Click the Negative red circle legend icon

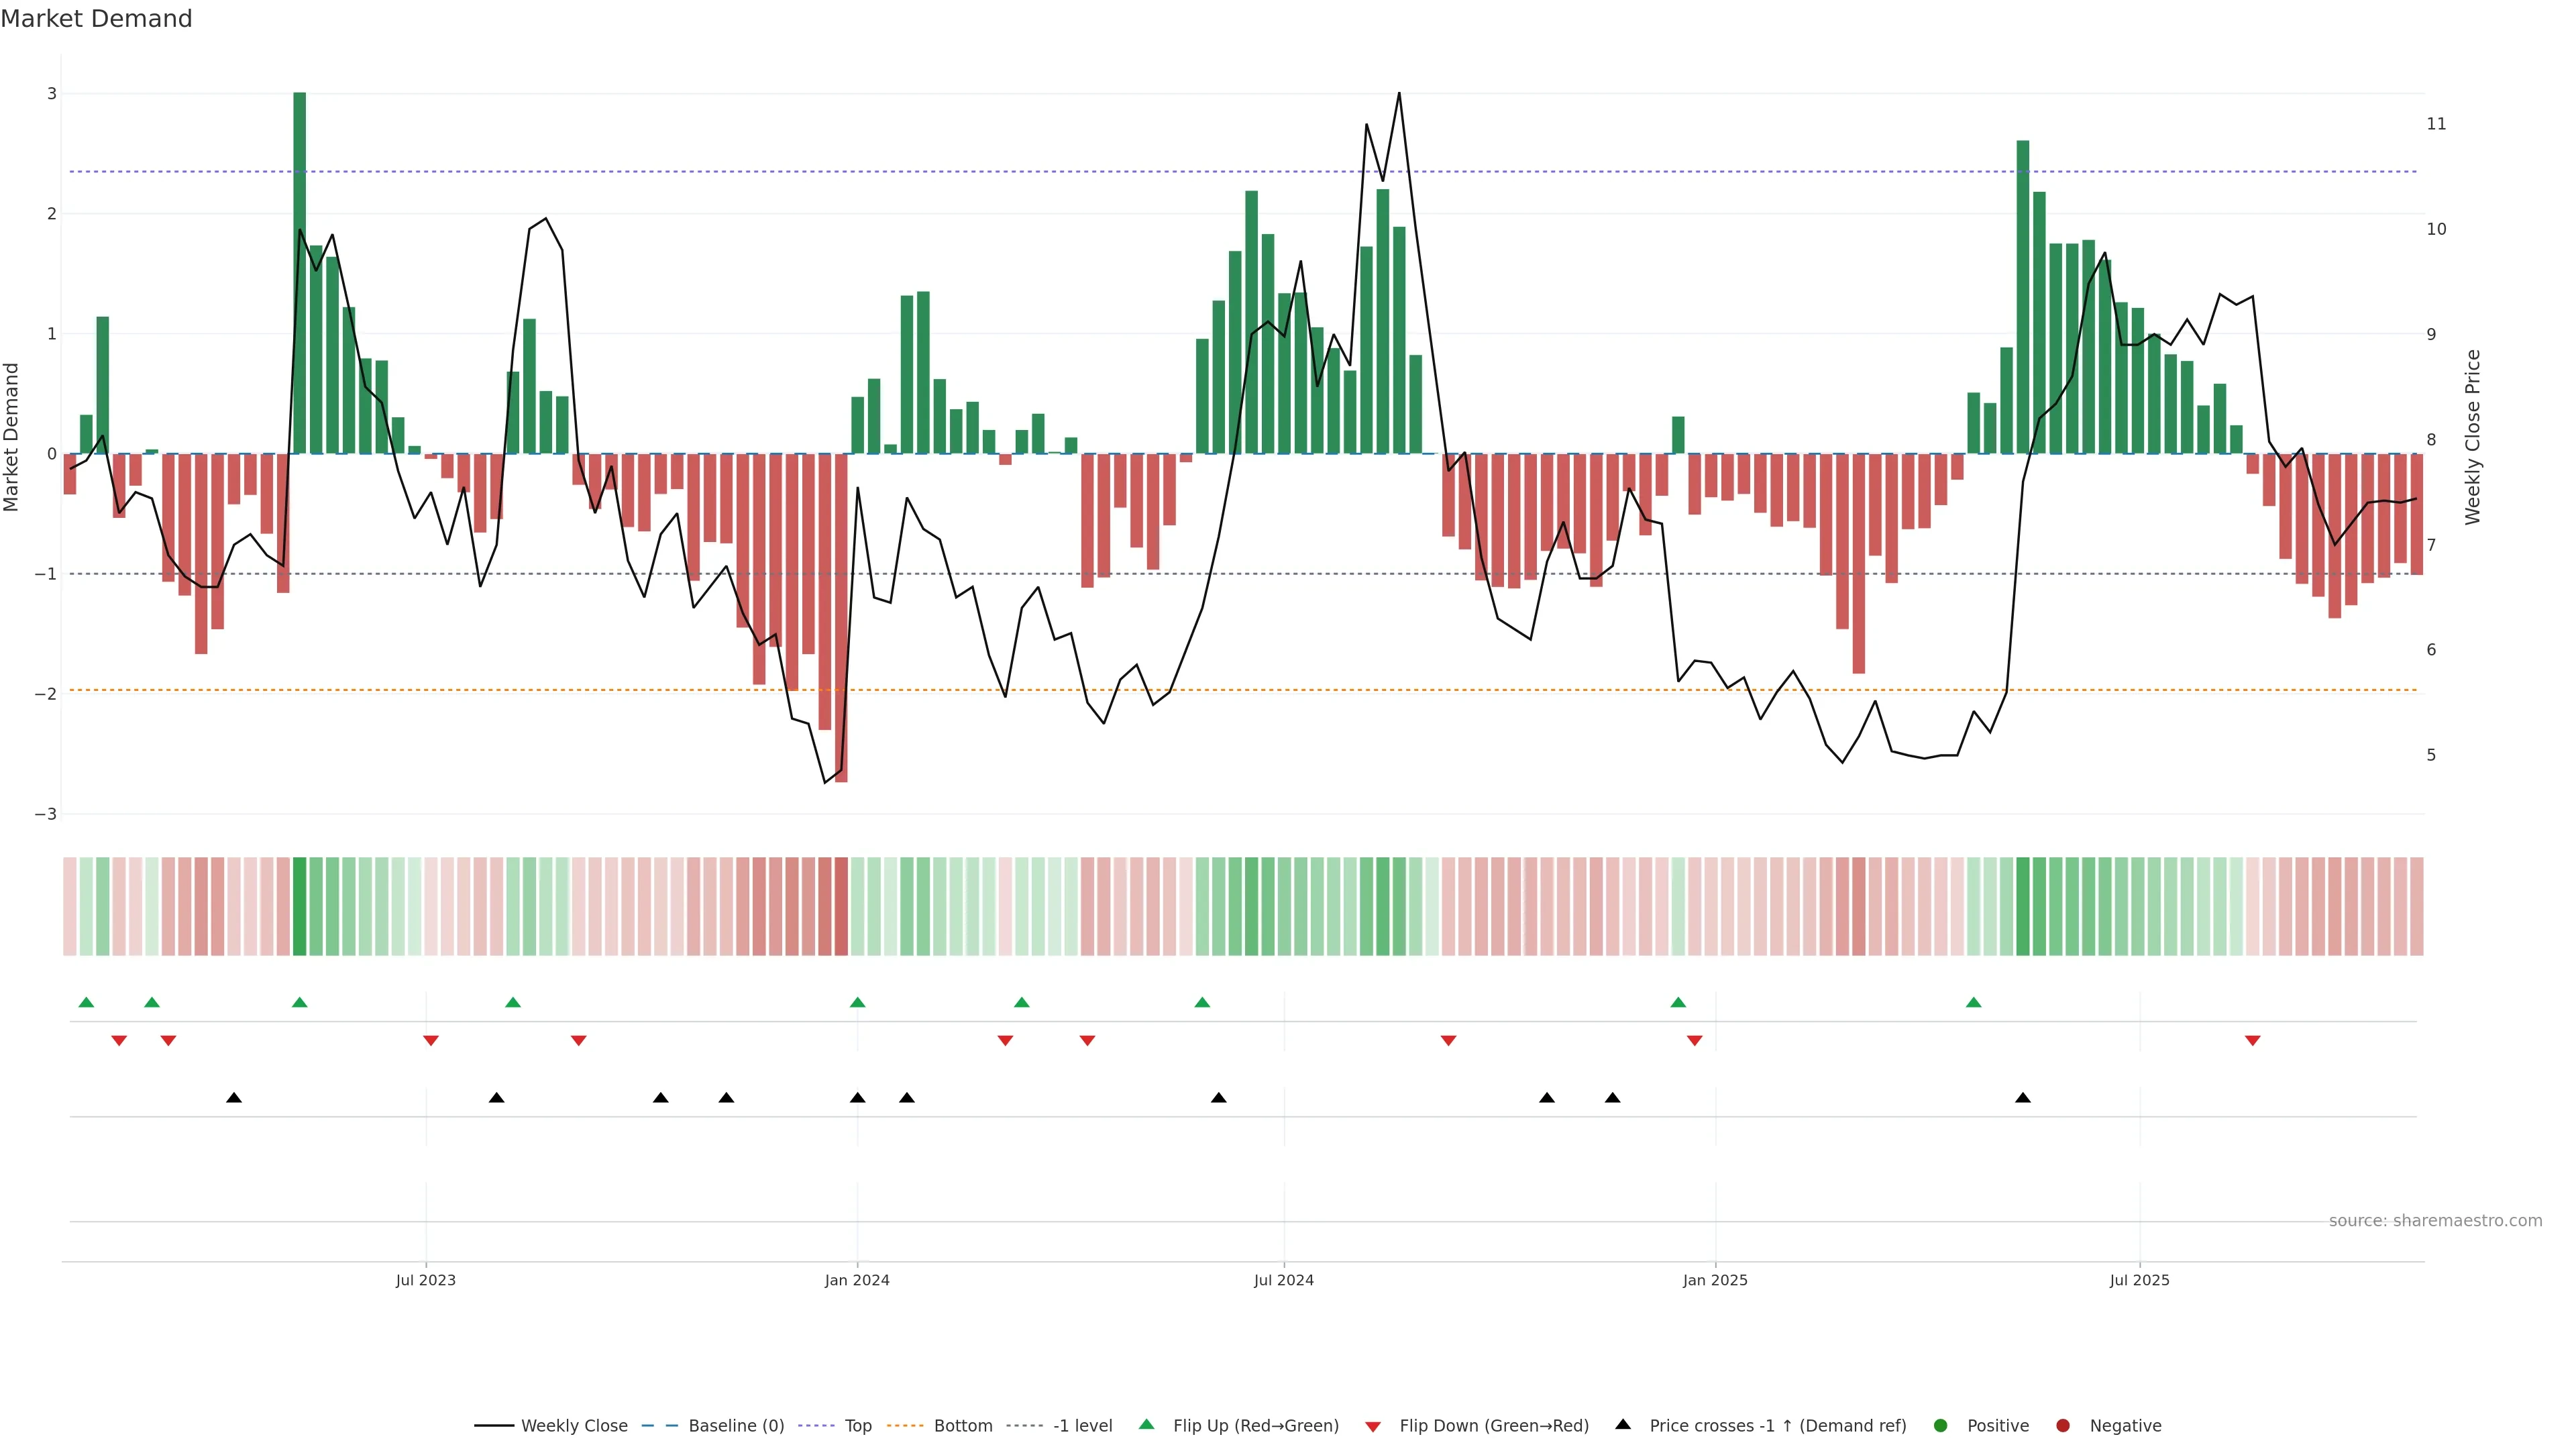(x=2063, y=1426)
